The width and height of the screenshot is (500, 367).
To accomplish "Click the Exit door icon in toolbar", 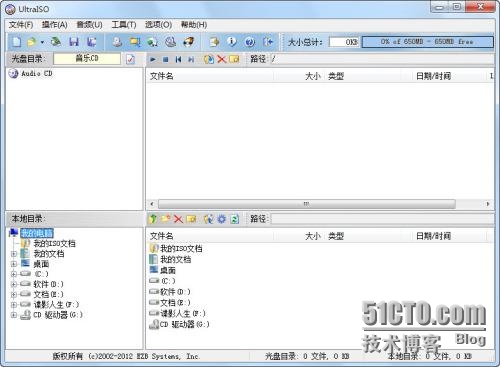I will coord(268,42).
